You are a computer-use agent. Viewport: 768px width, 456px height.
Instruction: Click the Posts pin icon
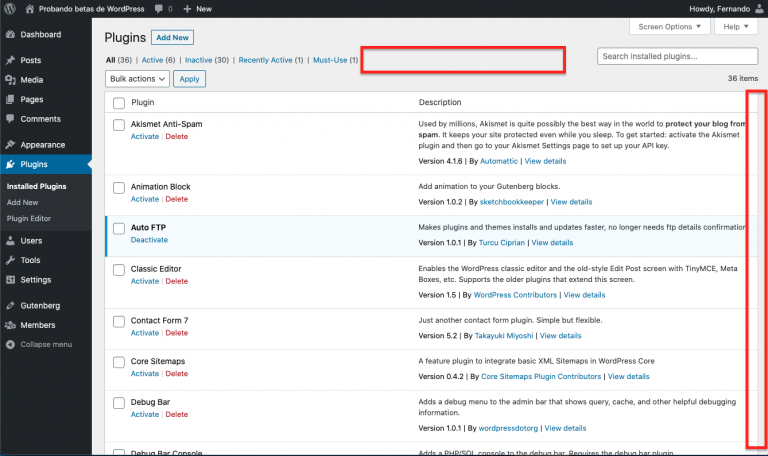click(10, 60)
